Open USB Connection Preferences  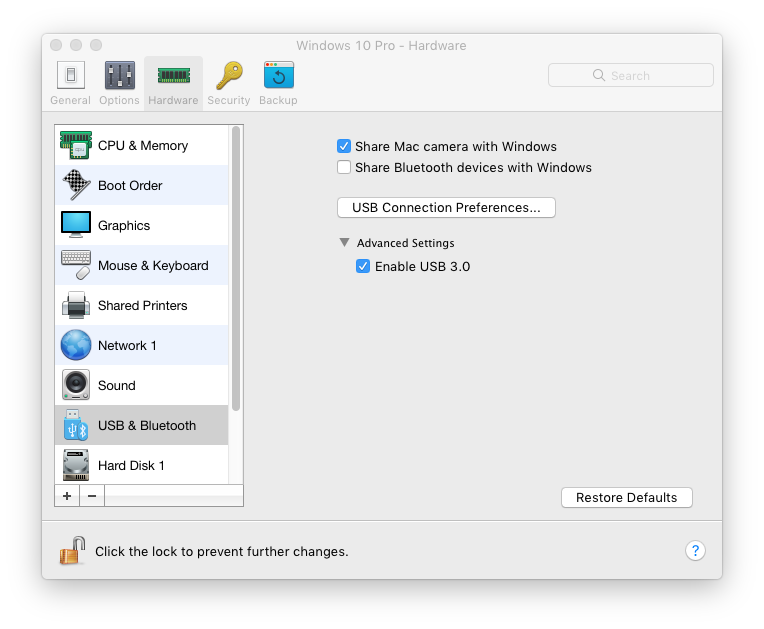[446, 208]
